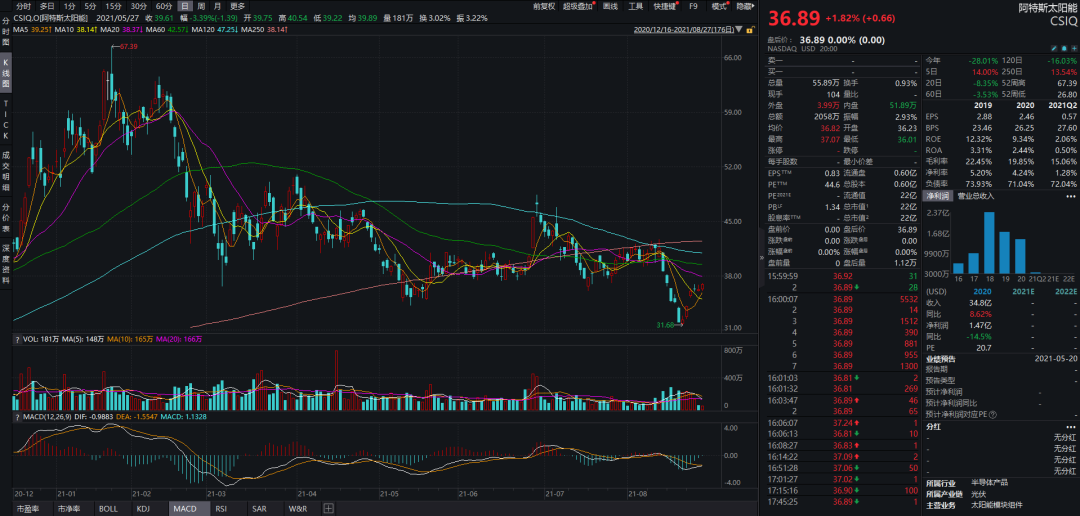Expand the 更多 periods dropdown
This screenshot has height=516, width=1080.
tap(237, 6)
